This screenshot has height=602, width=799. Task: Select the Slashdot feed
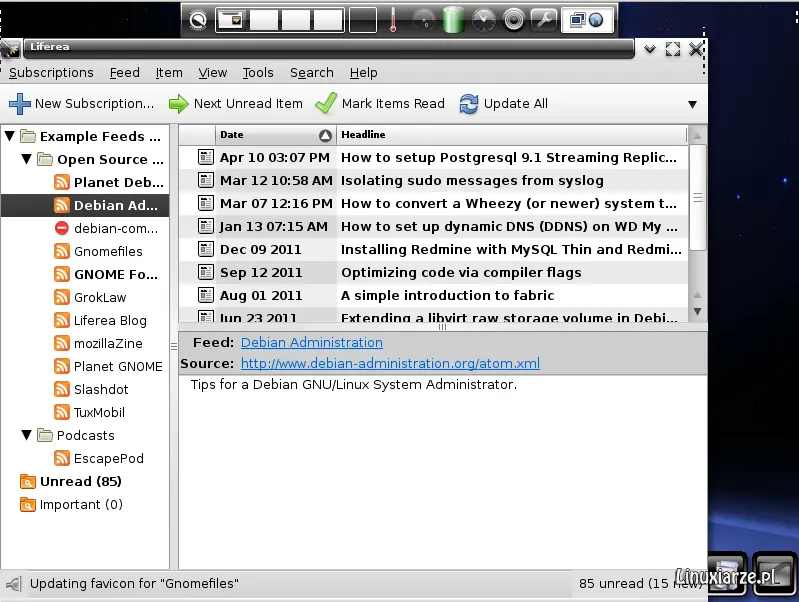[91, 389]
